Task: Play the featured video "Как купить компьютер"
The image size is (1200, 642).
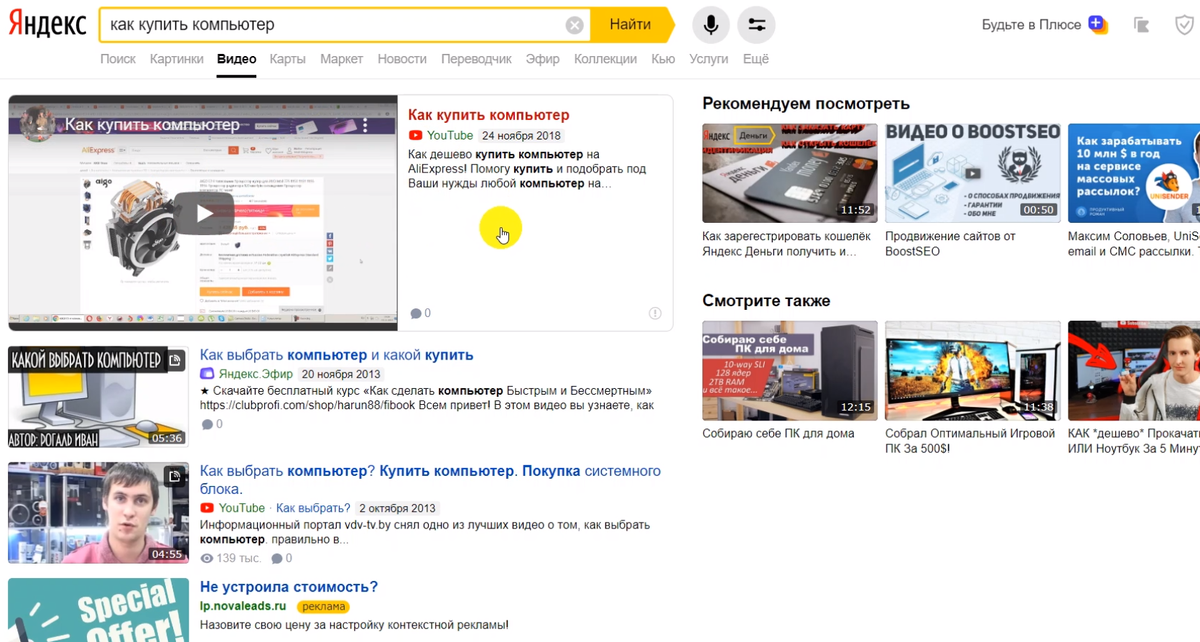Action: point(204,213)
